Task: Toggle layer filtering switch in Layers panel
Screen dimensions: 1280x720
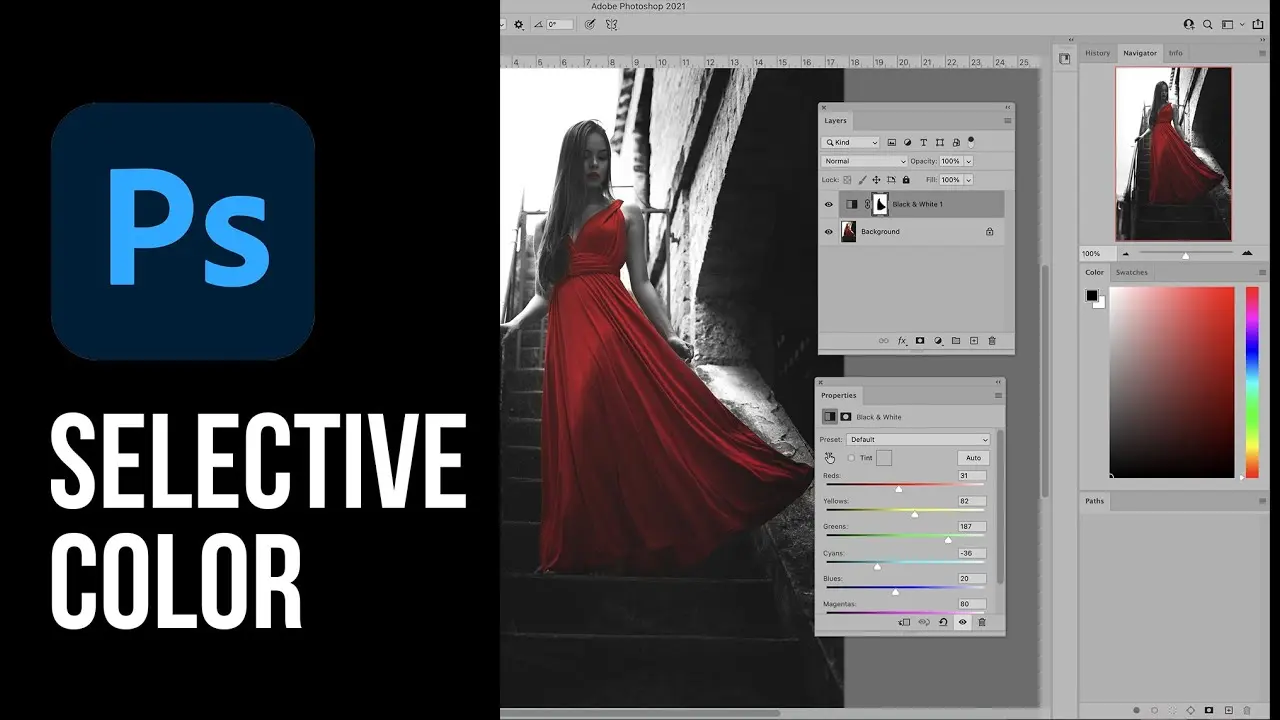Action: 971,143
